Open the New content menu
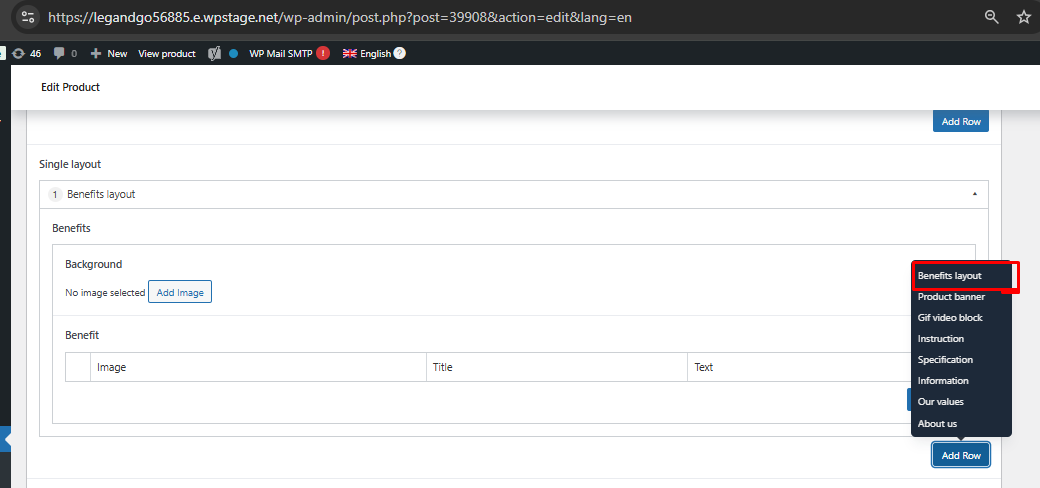1040x488 pixels. [x=109, y=53]
